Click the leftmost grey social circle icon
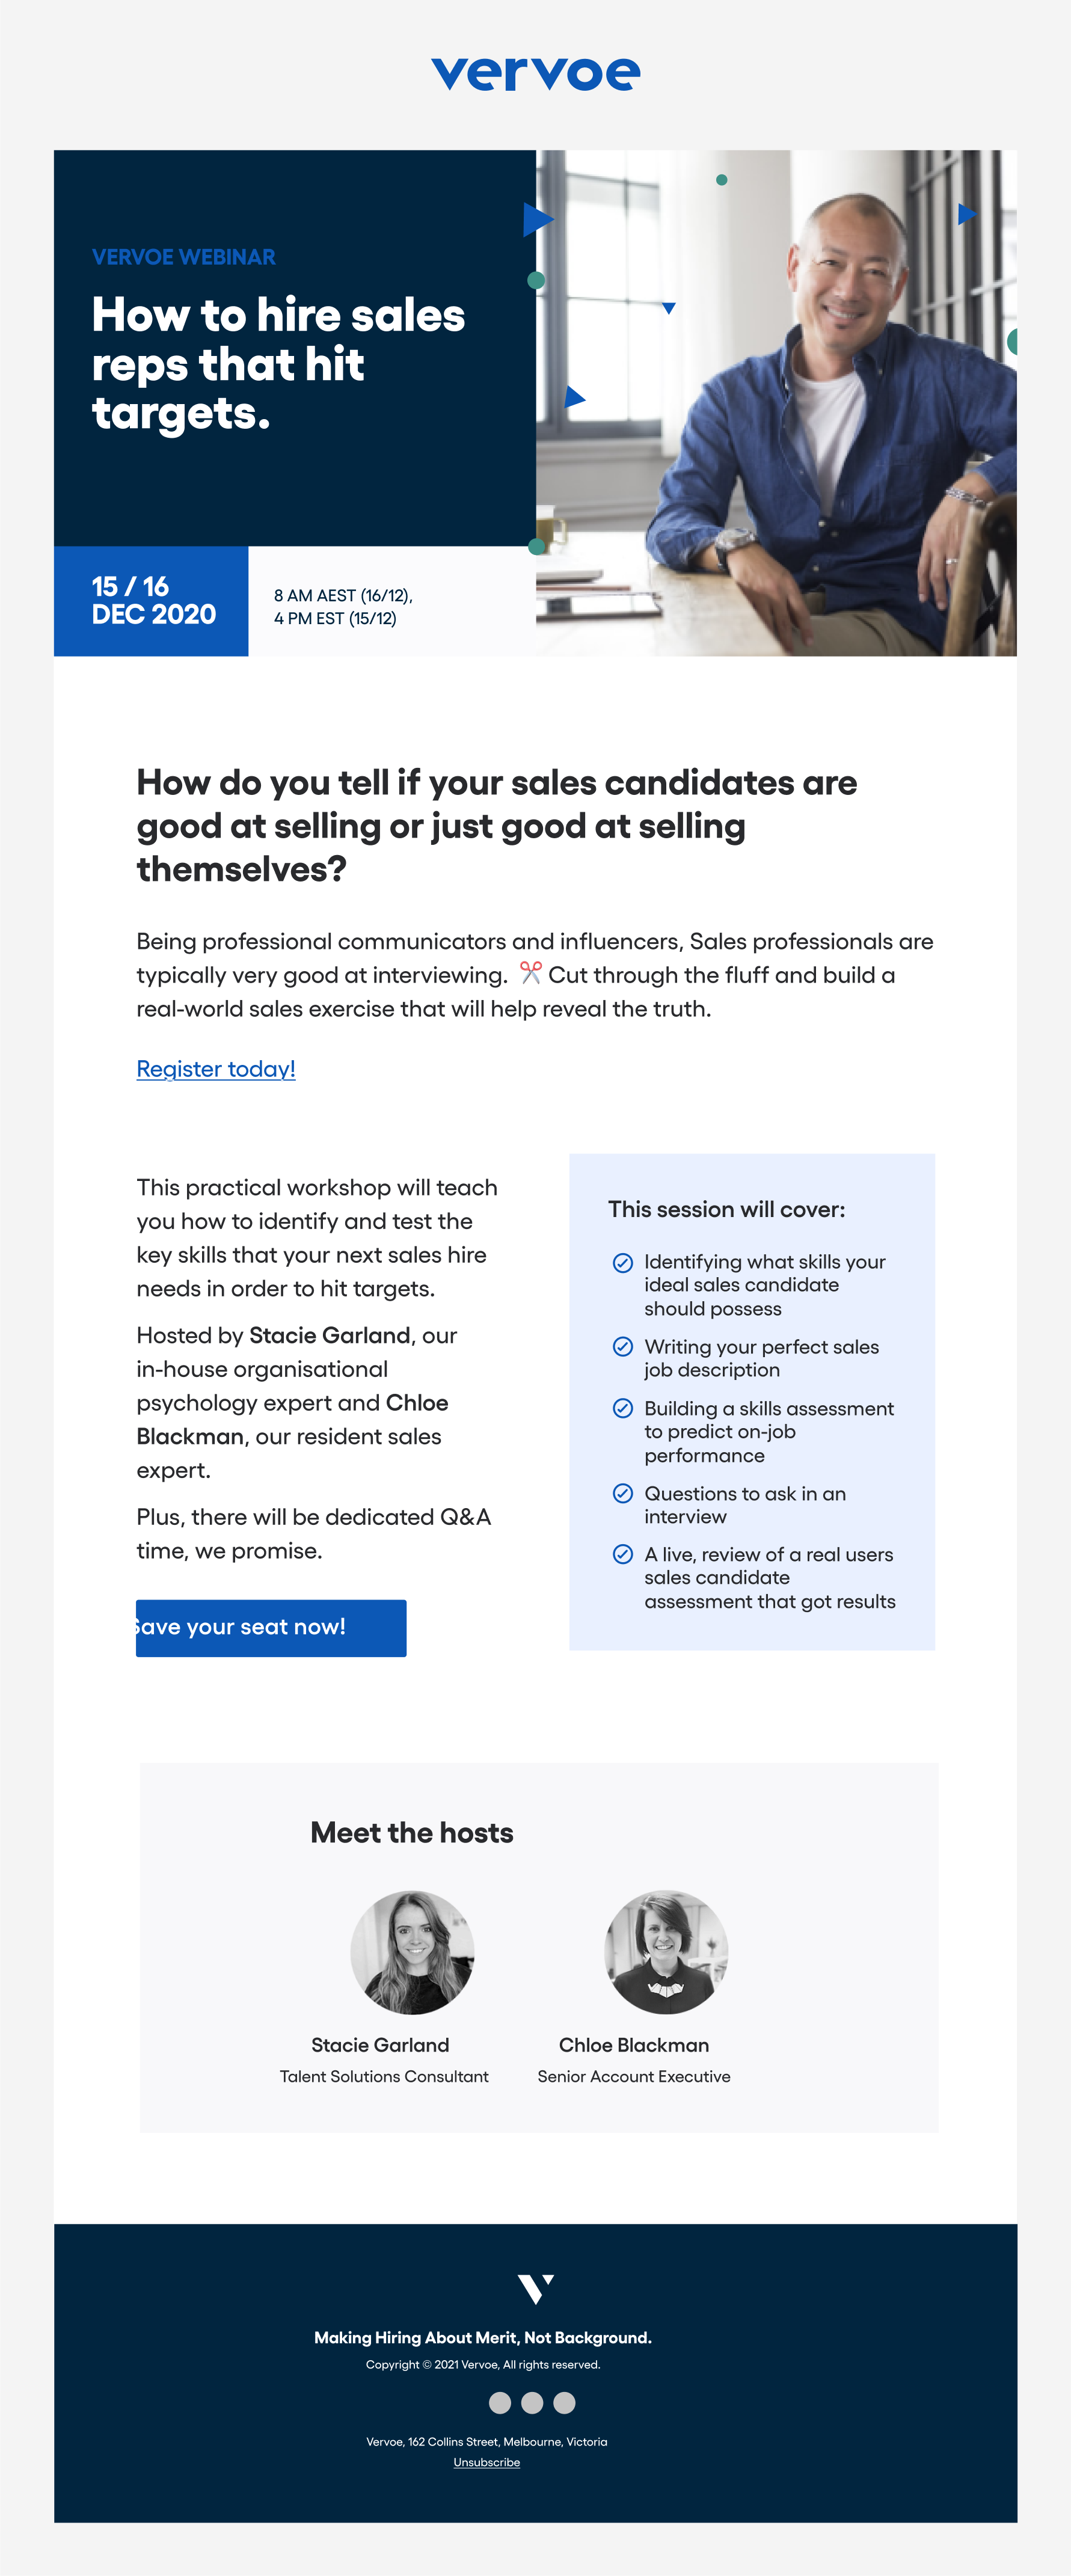1071x2576 pixels. (x=500, y=2402)
